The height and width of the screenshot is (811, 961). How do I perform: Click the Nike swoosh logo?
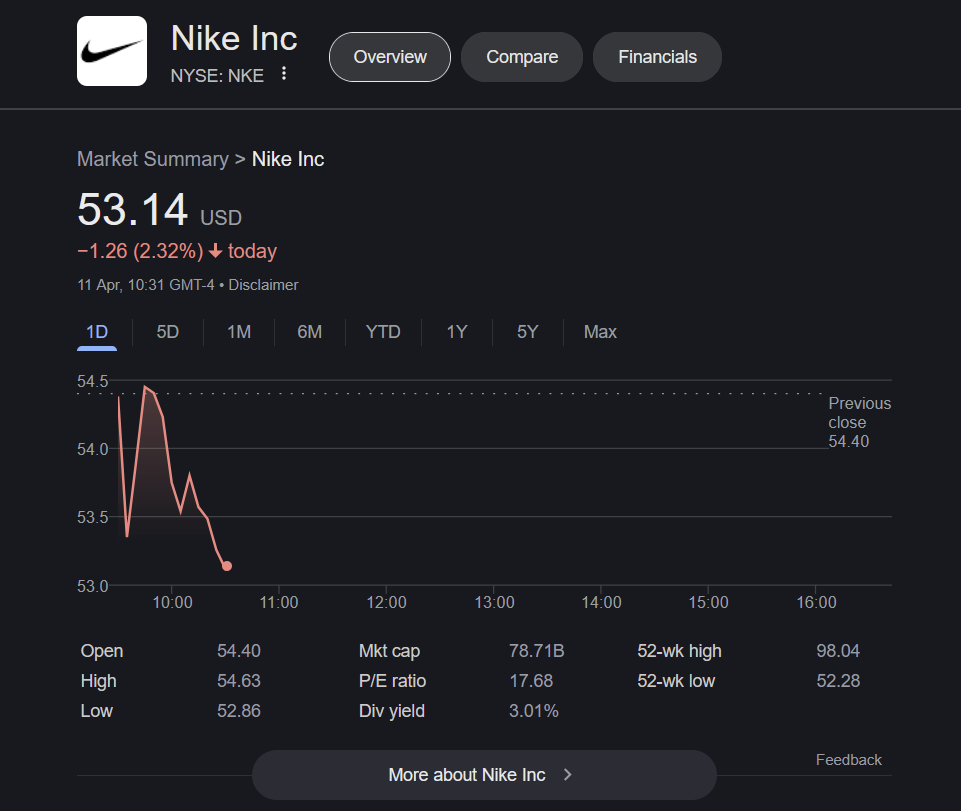[112, 51]
